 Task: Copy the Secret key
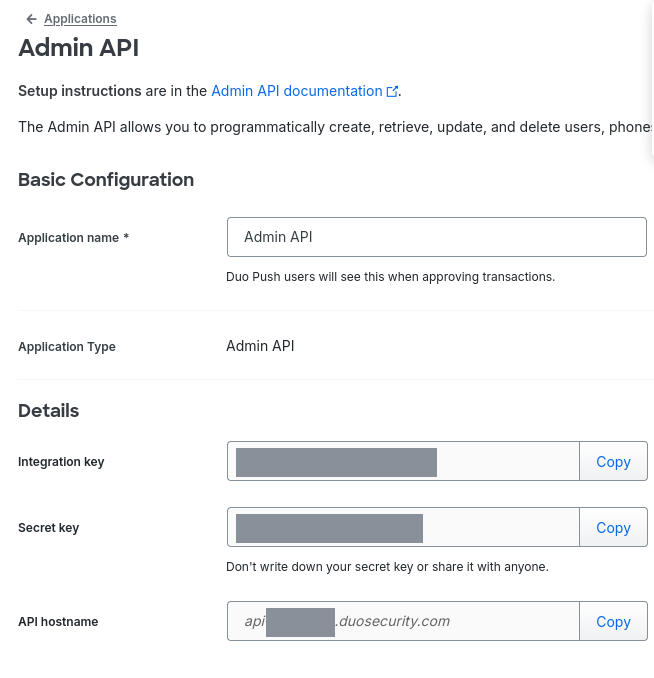pyautogui.click(x=613, y=527)
